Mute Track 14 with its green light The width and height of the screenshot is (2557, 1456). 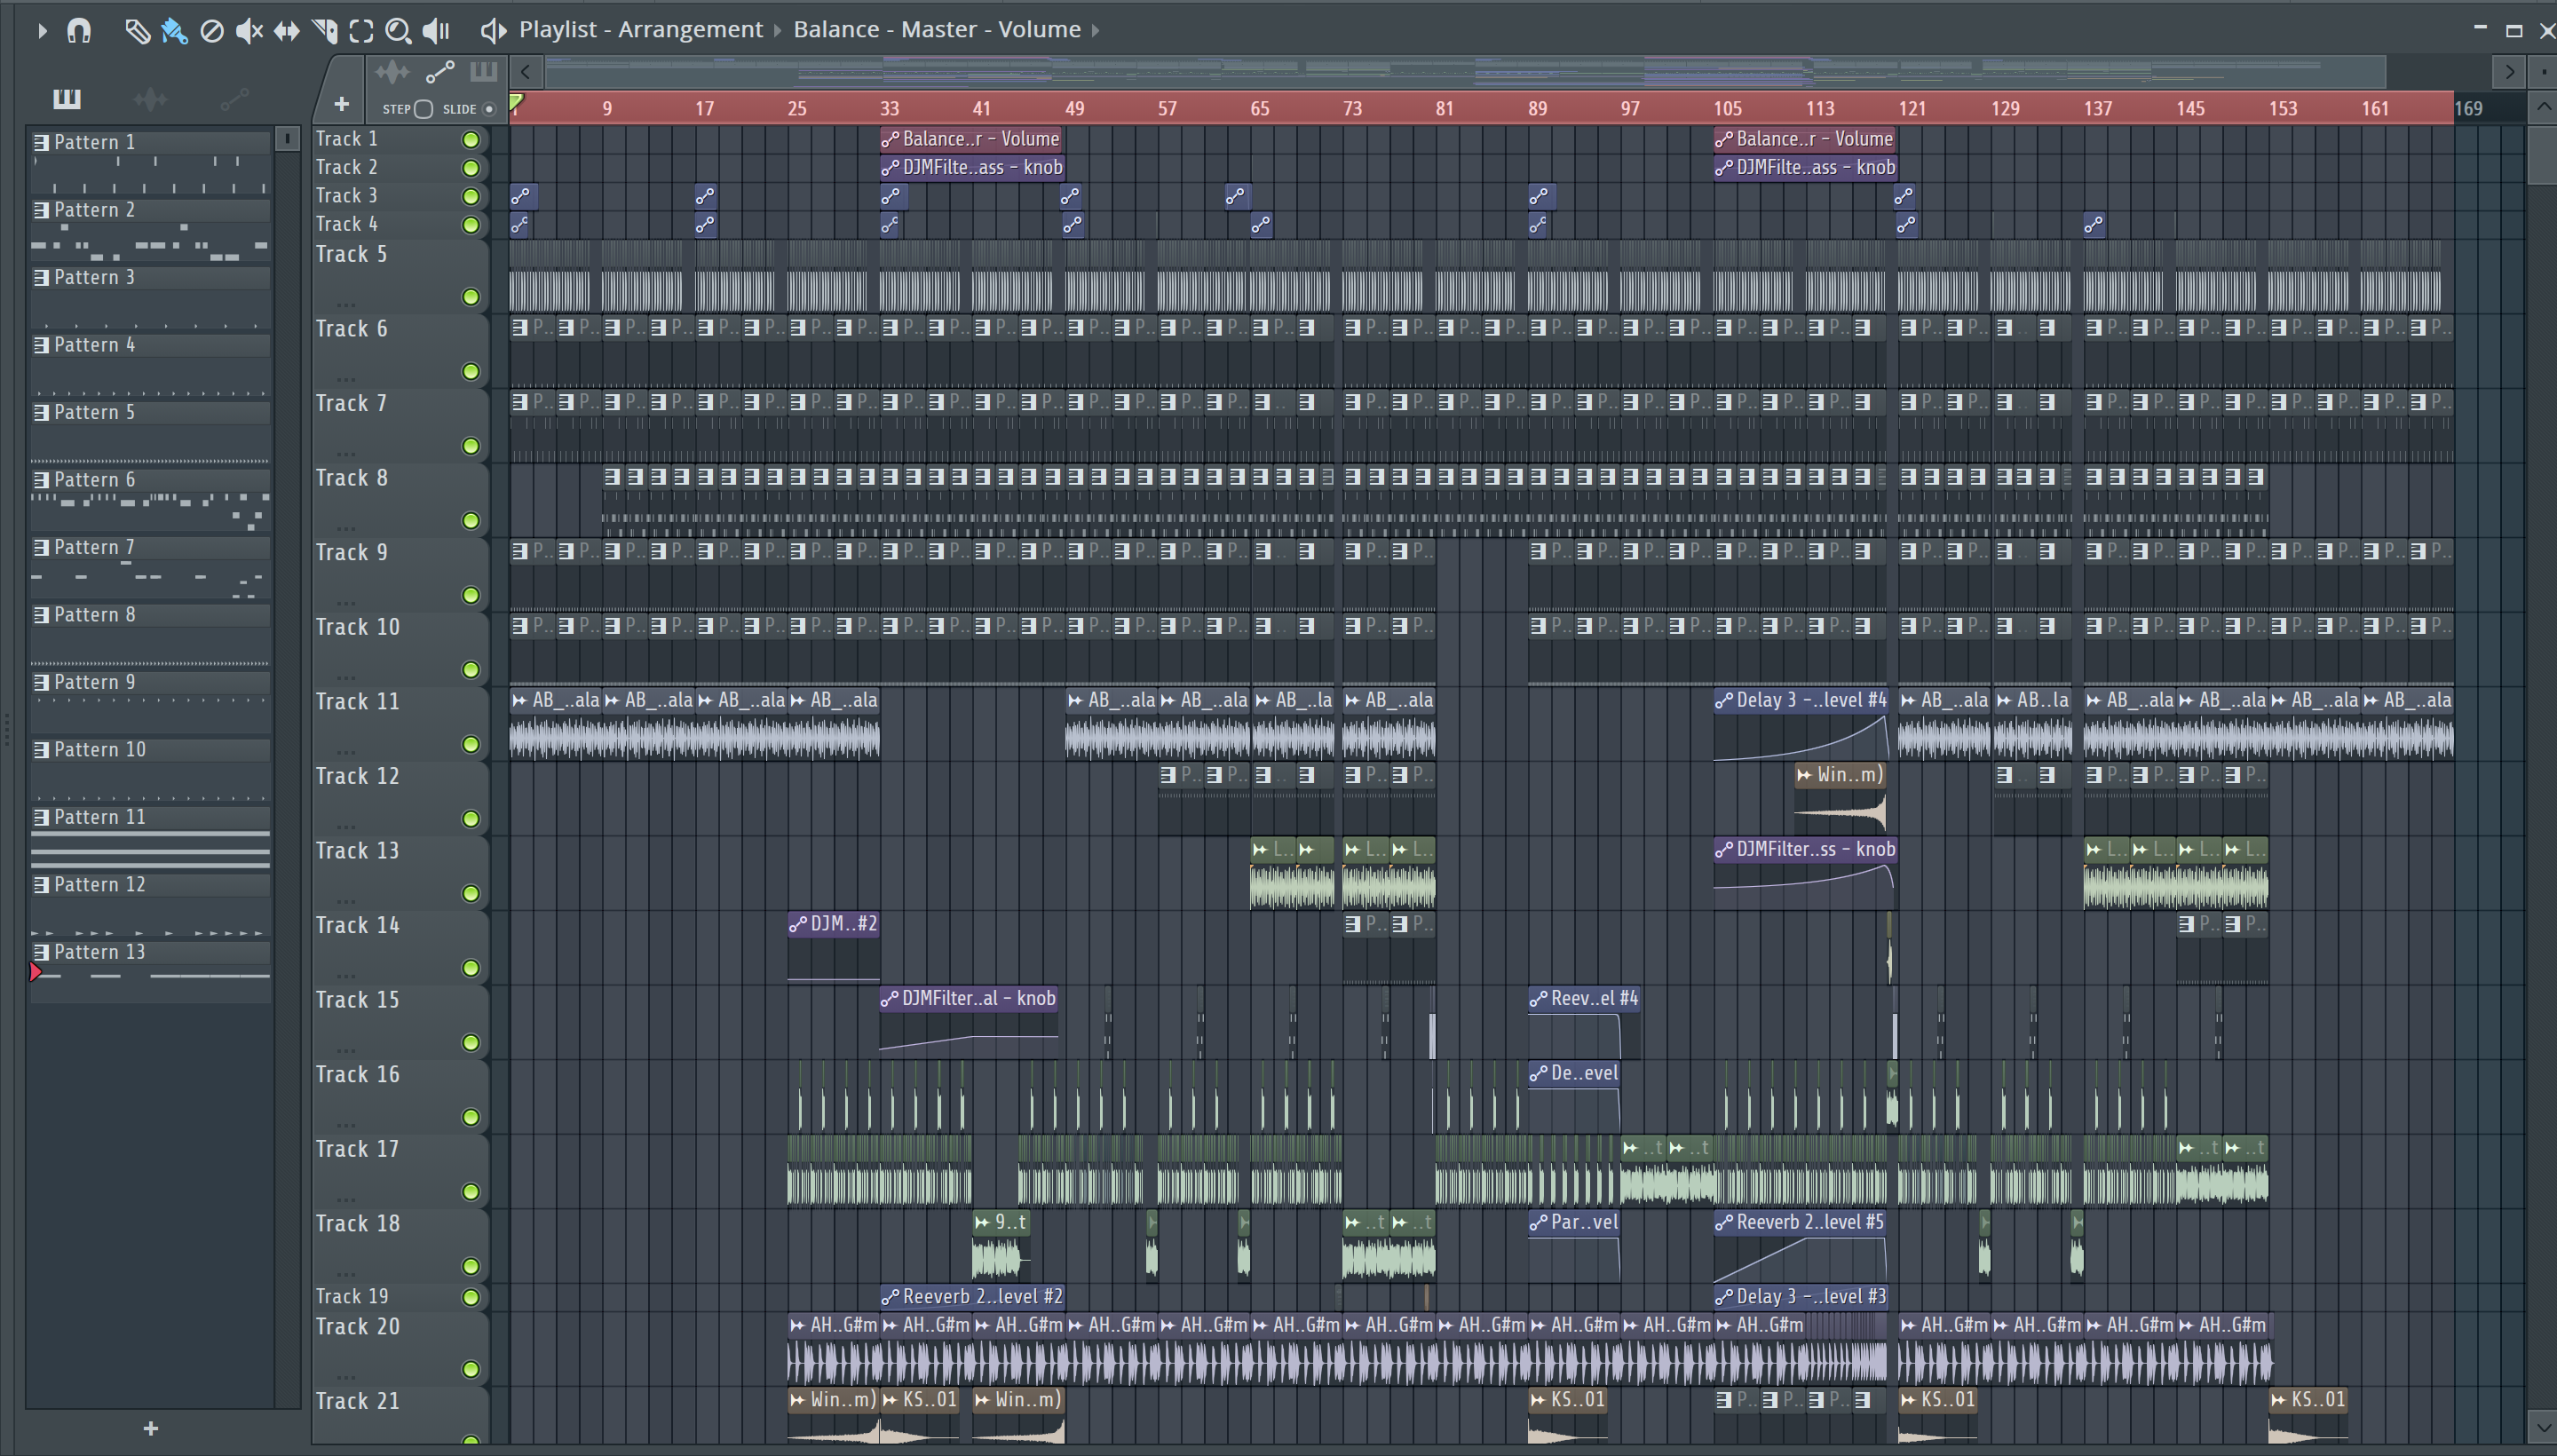tap(470, 968)
